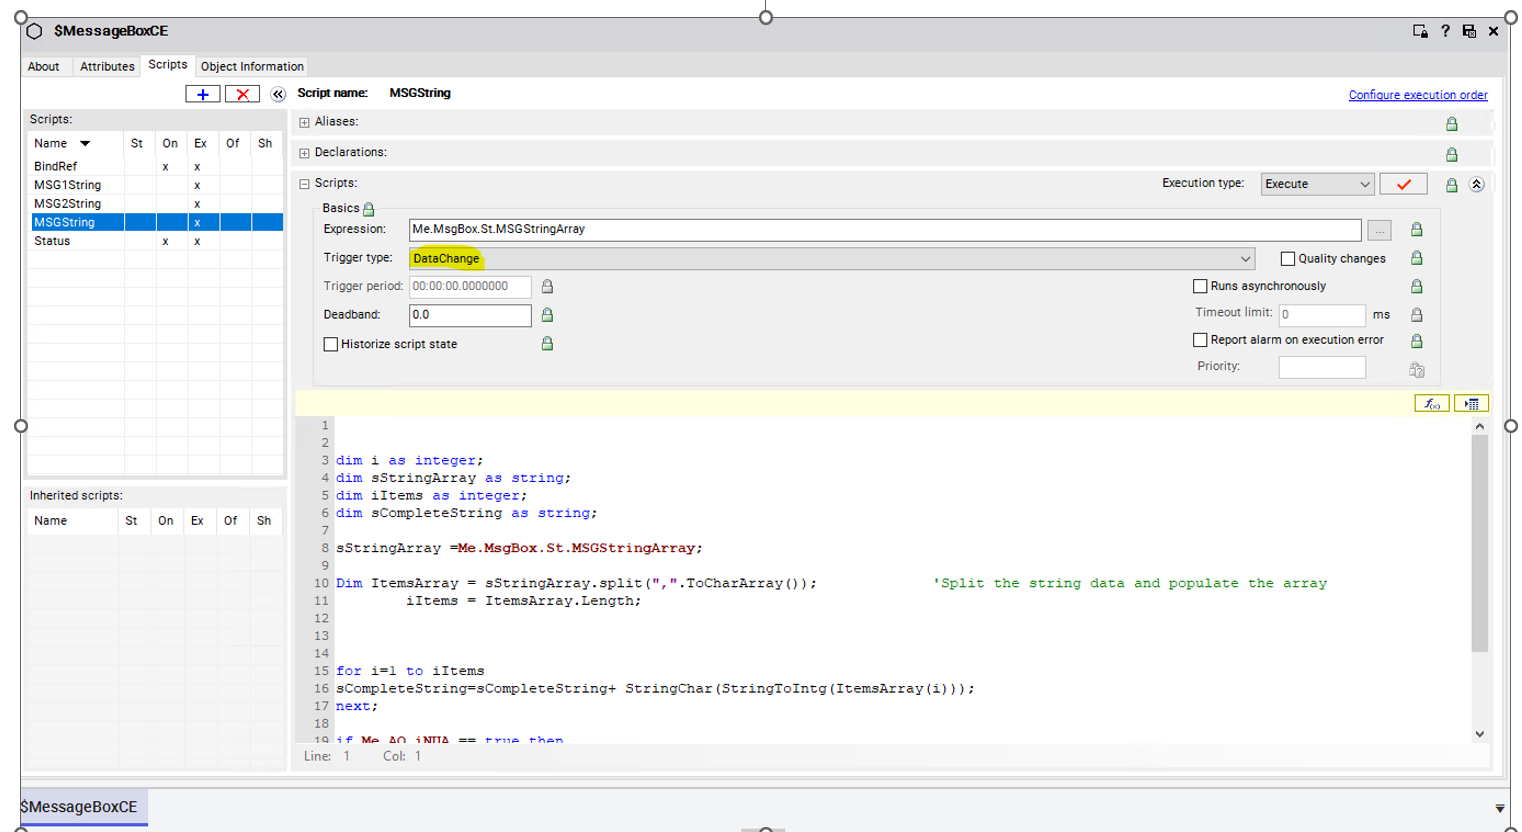Add a new script with plus button
The height and width of the screenshot is (832, 1522).
[x=203, y=94]
